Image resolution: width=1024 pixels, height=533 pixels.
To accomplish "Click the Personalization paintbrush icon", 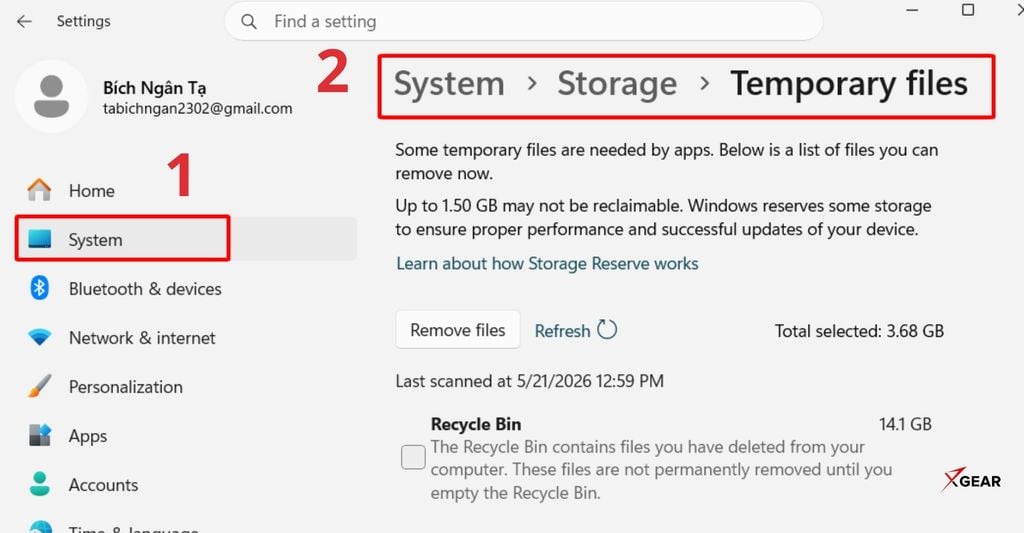I will (39, 386).
